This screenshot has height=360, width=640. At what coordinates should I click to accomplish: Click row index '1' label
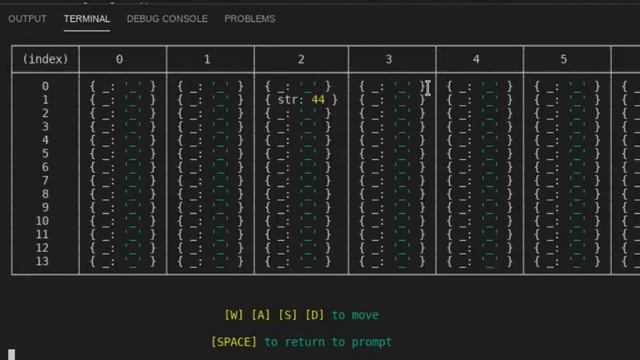(45, 100)
